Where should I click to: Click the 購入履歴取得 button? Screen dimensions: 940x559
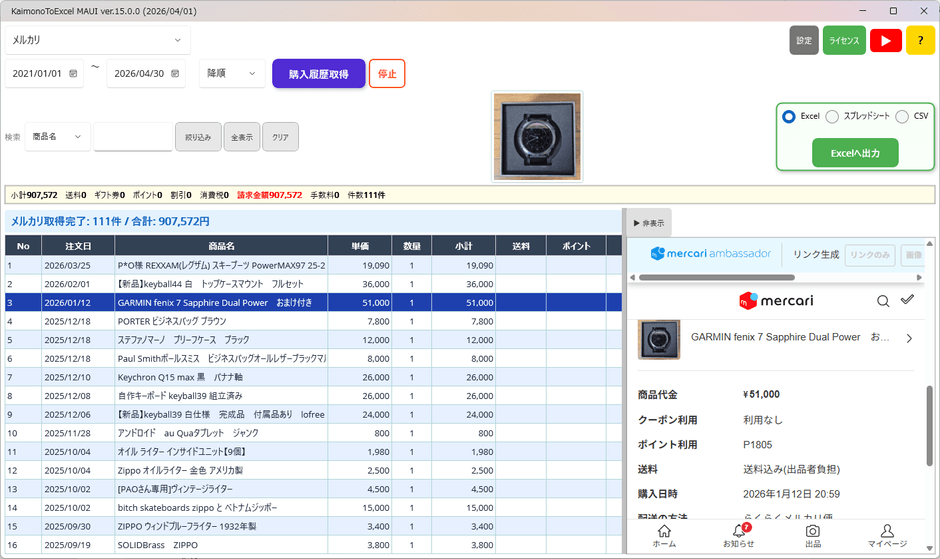(x=318, y=74)
